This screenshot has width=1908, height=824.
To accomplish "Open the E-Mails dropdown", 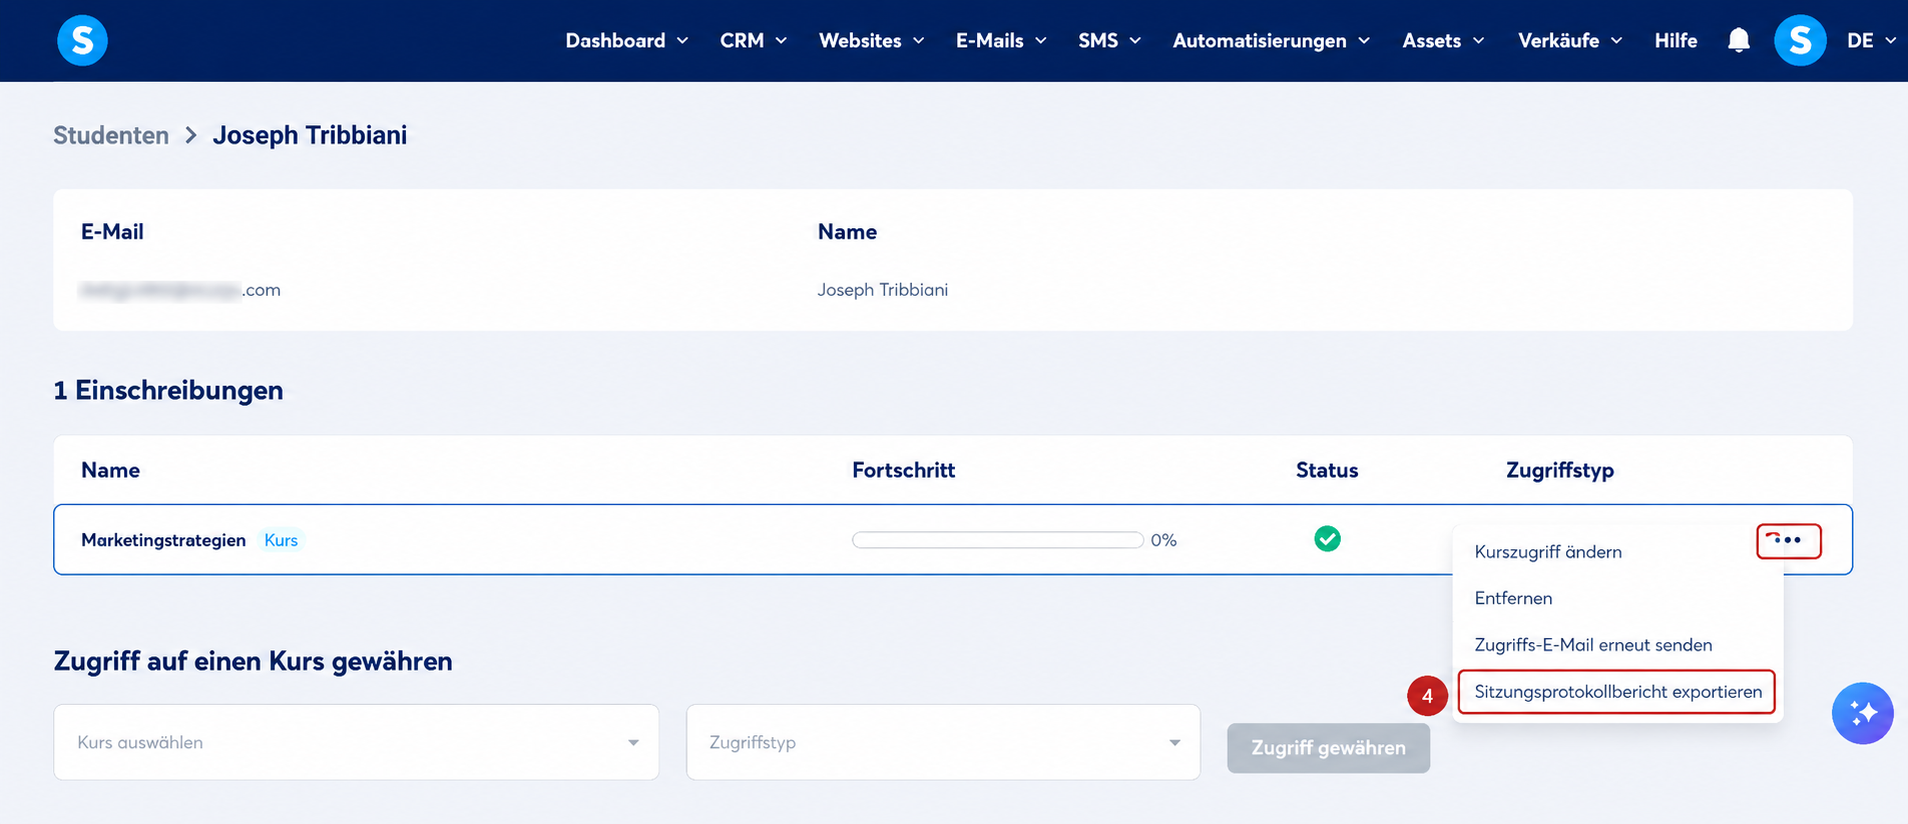I will click(x=1001, y=41).
